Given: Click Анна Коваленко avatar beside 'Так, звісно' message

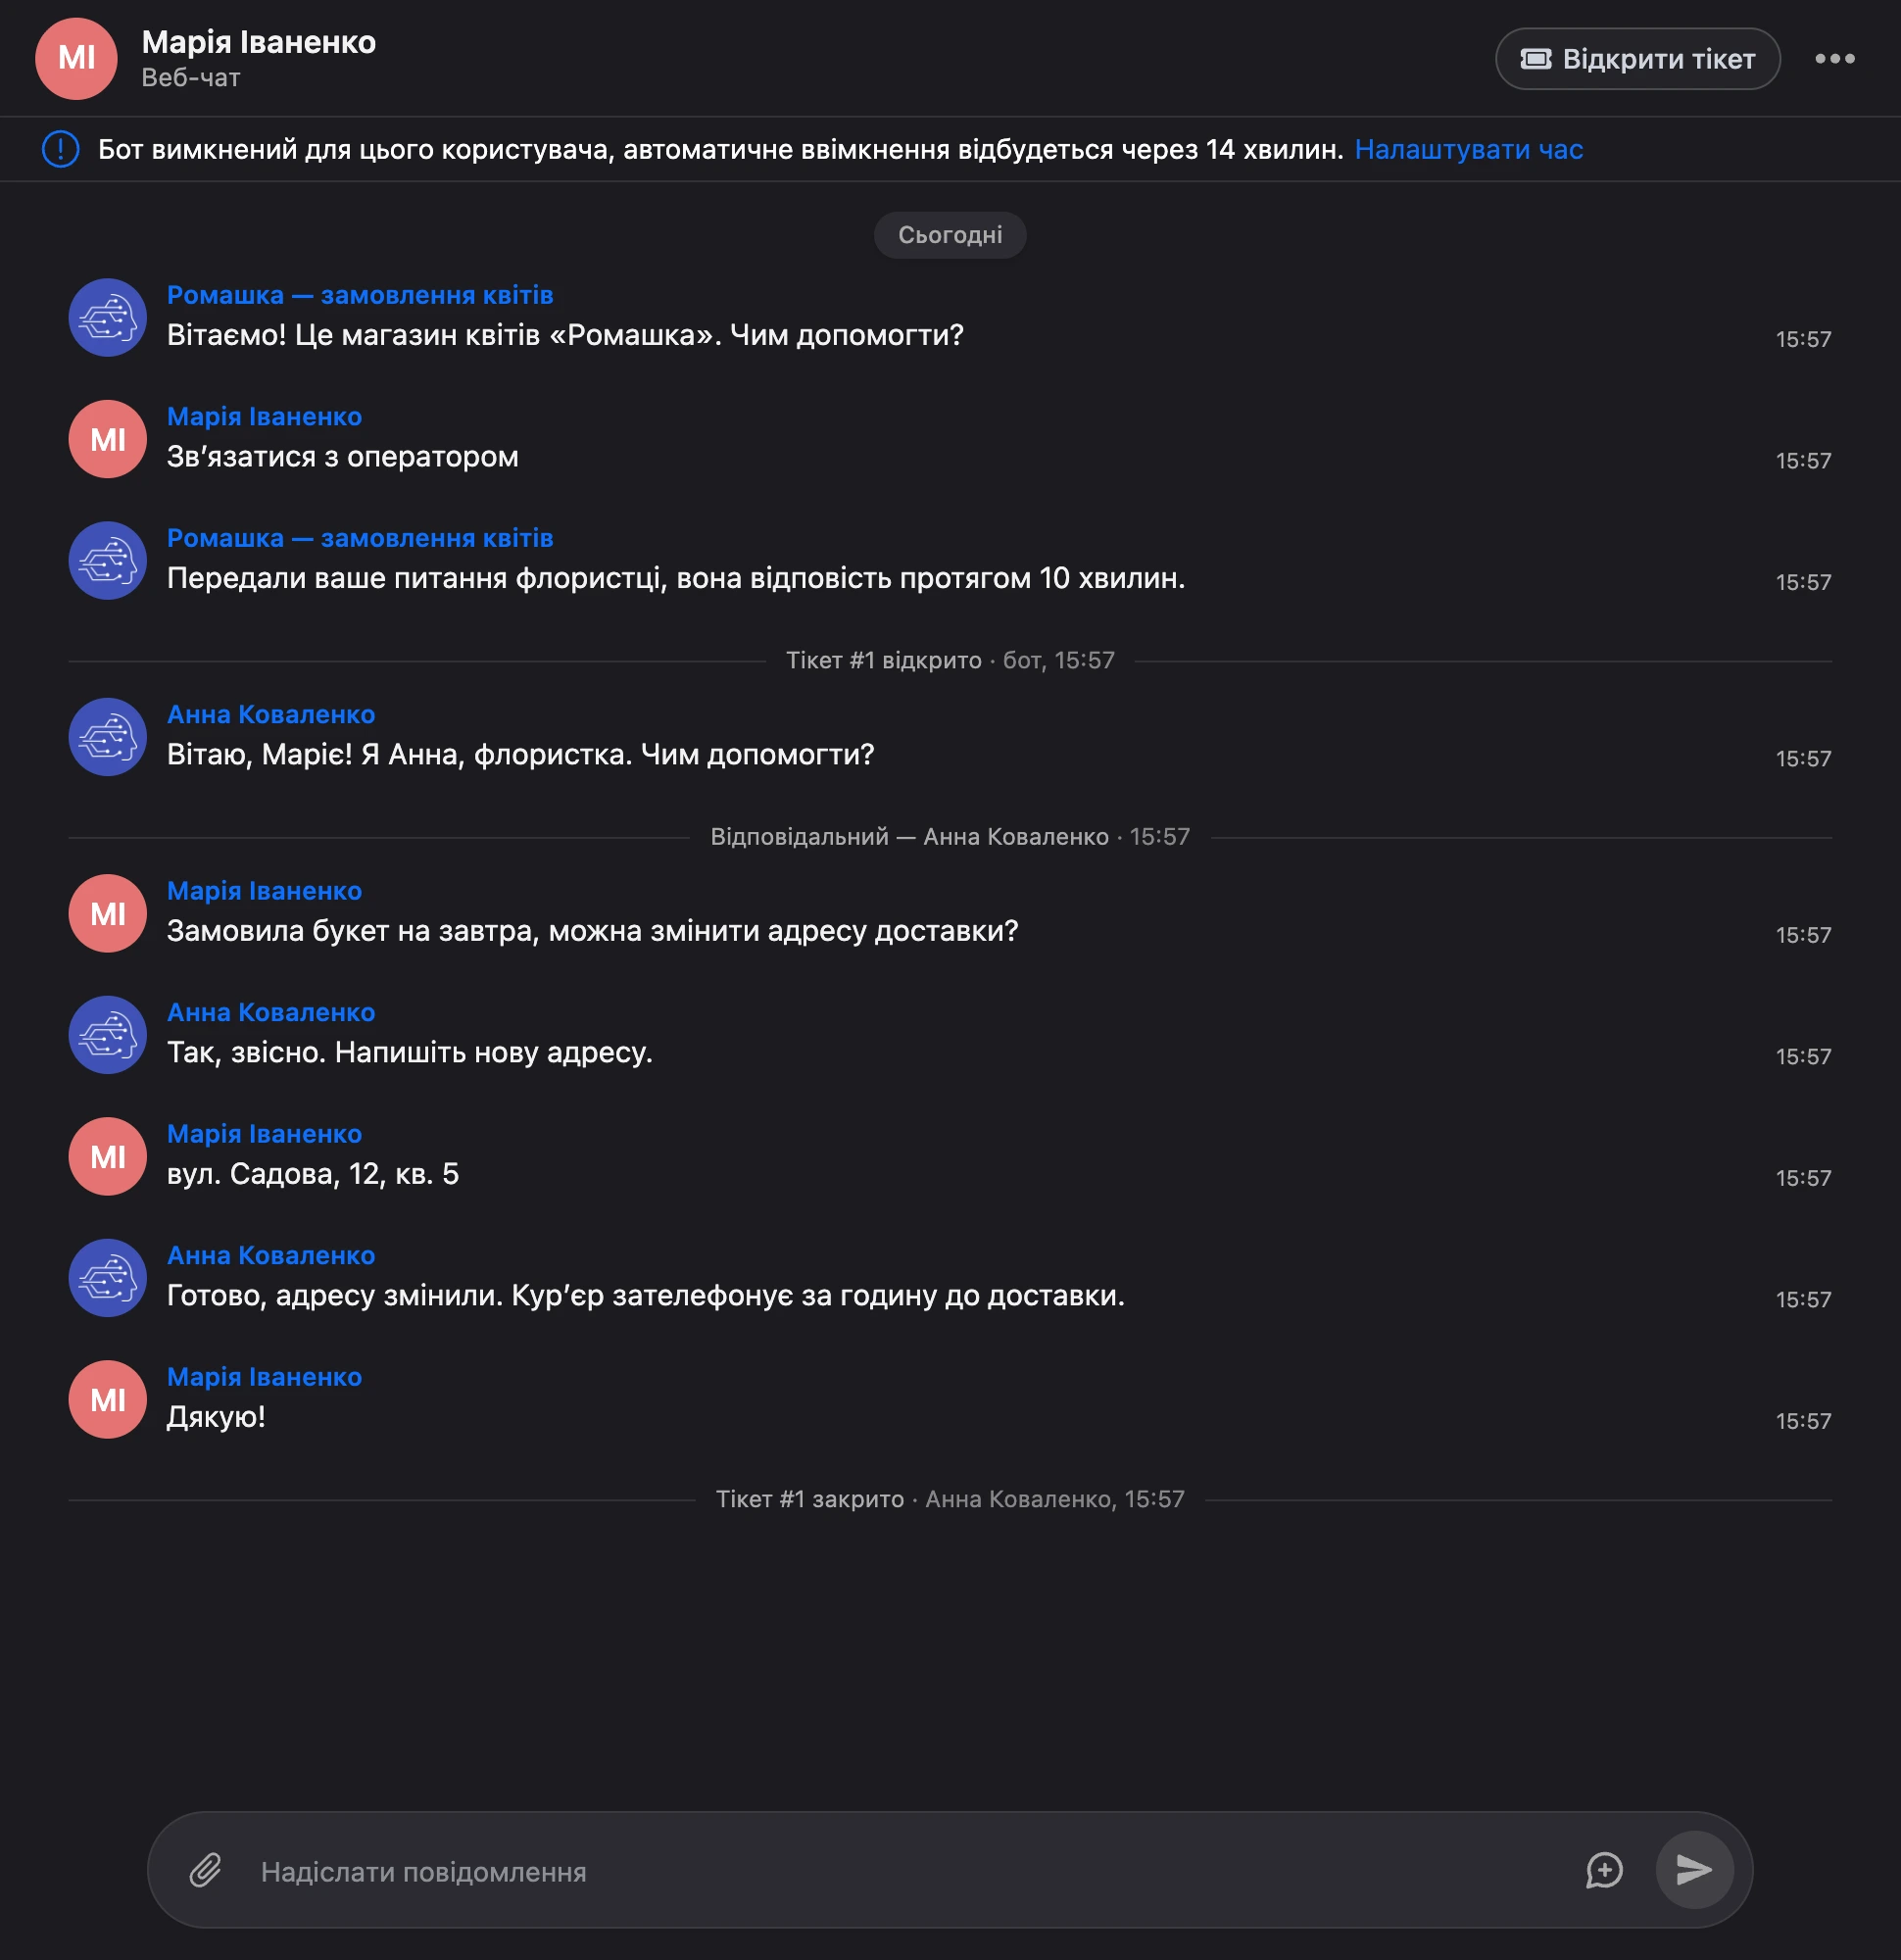Looking at the screenshot, I should [108, 1034].
